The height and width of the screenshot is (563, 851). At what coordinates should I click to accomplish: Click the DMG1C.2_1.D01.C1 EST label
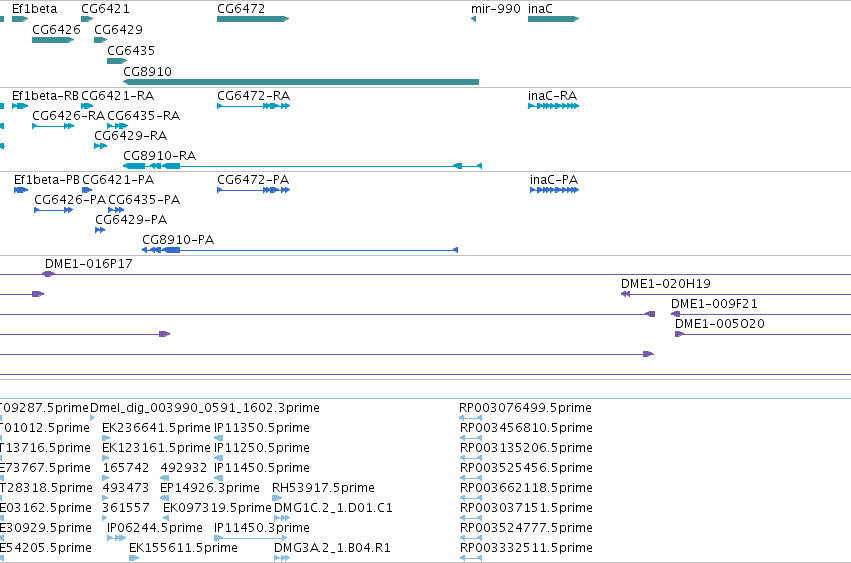(x=333, y=508)
